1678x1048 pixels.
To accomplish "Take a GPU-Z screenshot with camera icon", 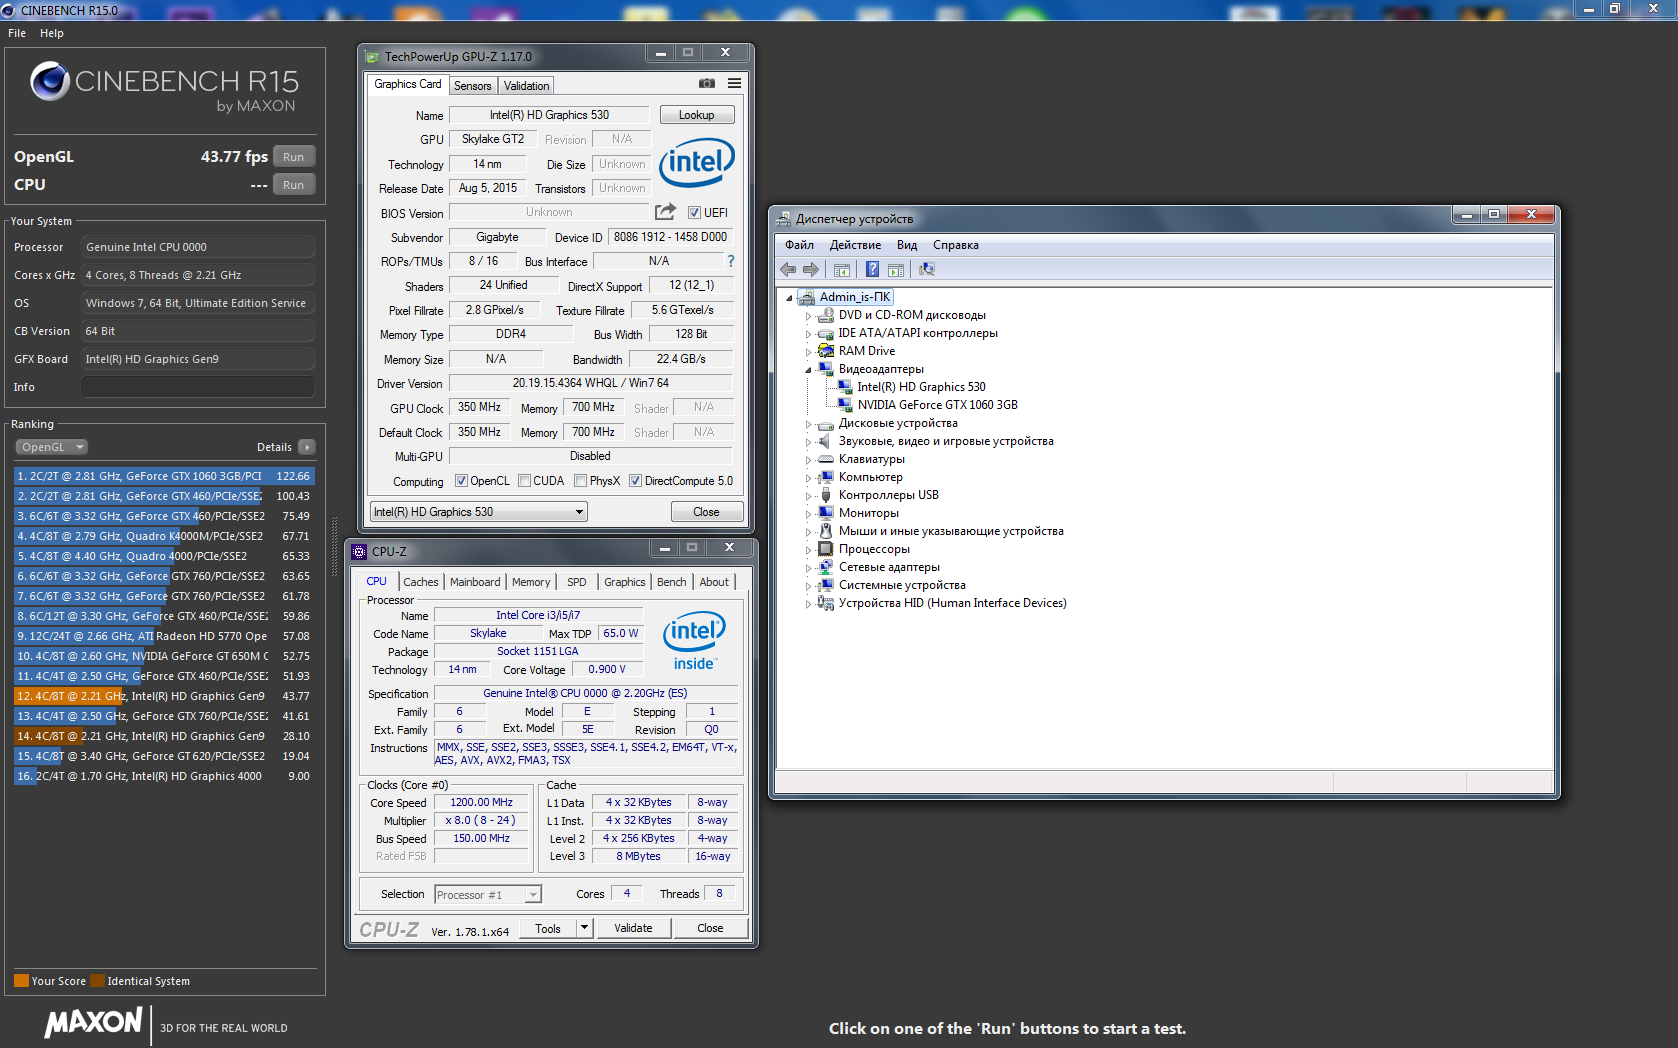I will pos(707,84).
